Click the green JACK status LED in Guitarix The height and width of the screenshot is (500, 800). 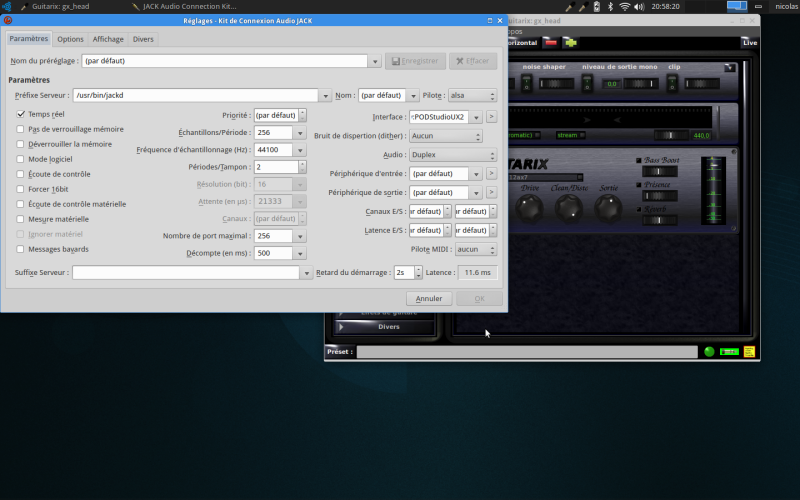(709, 352)
